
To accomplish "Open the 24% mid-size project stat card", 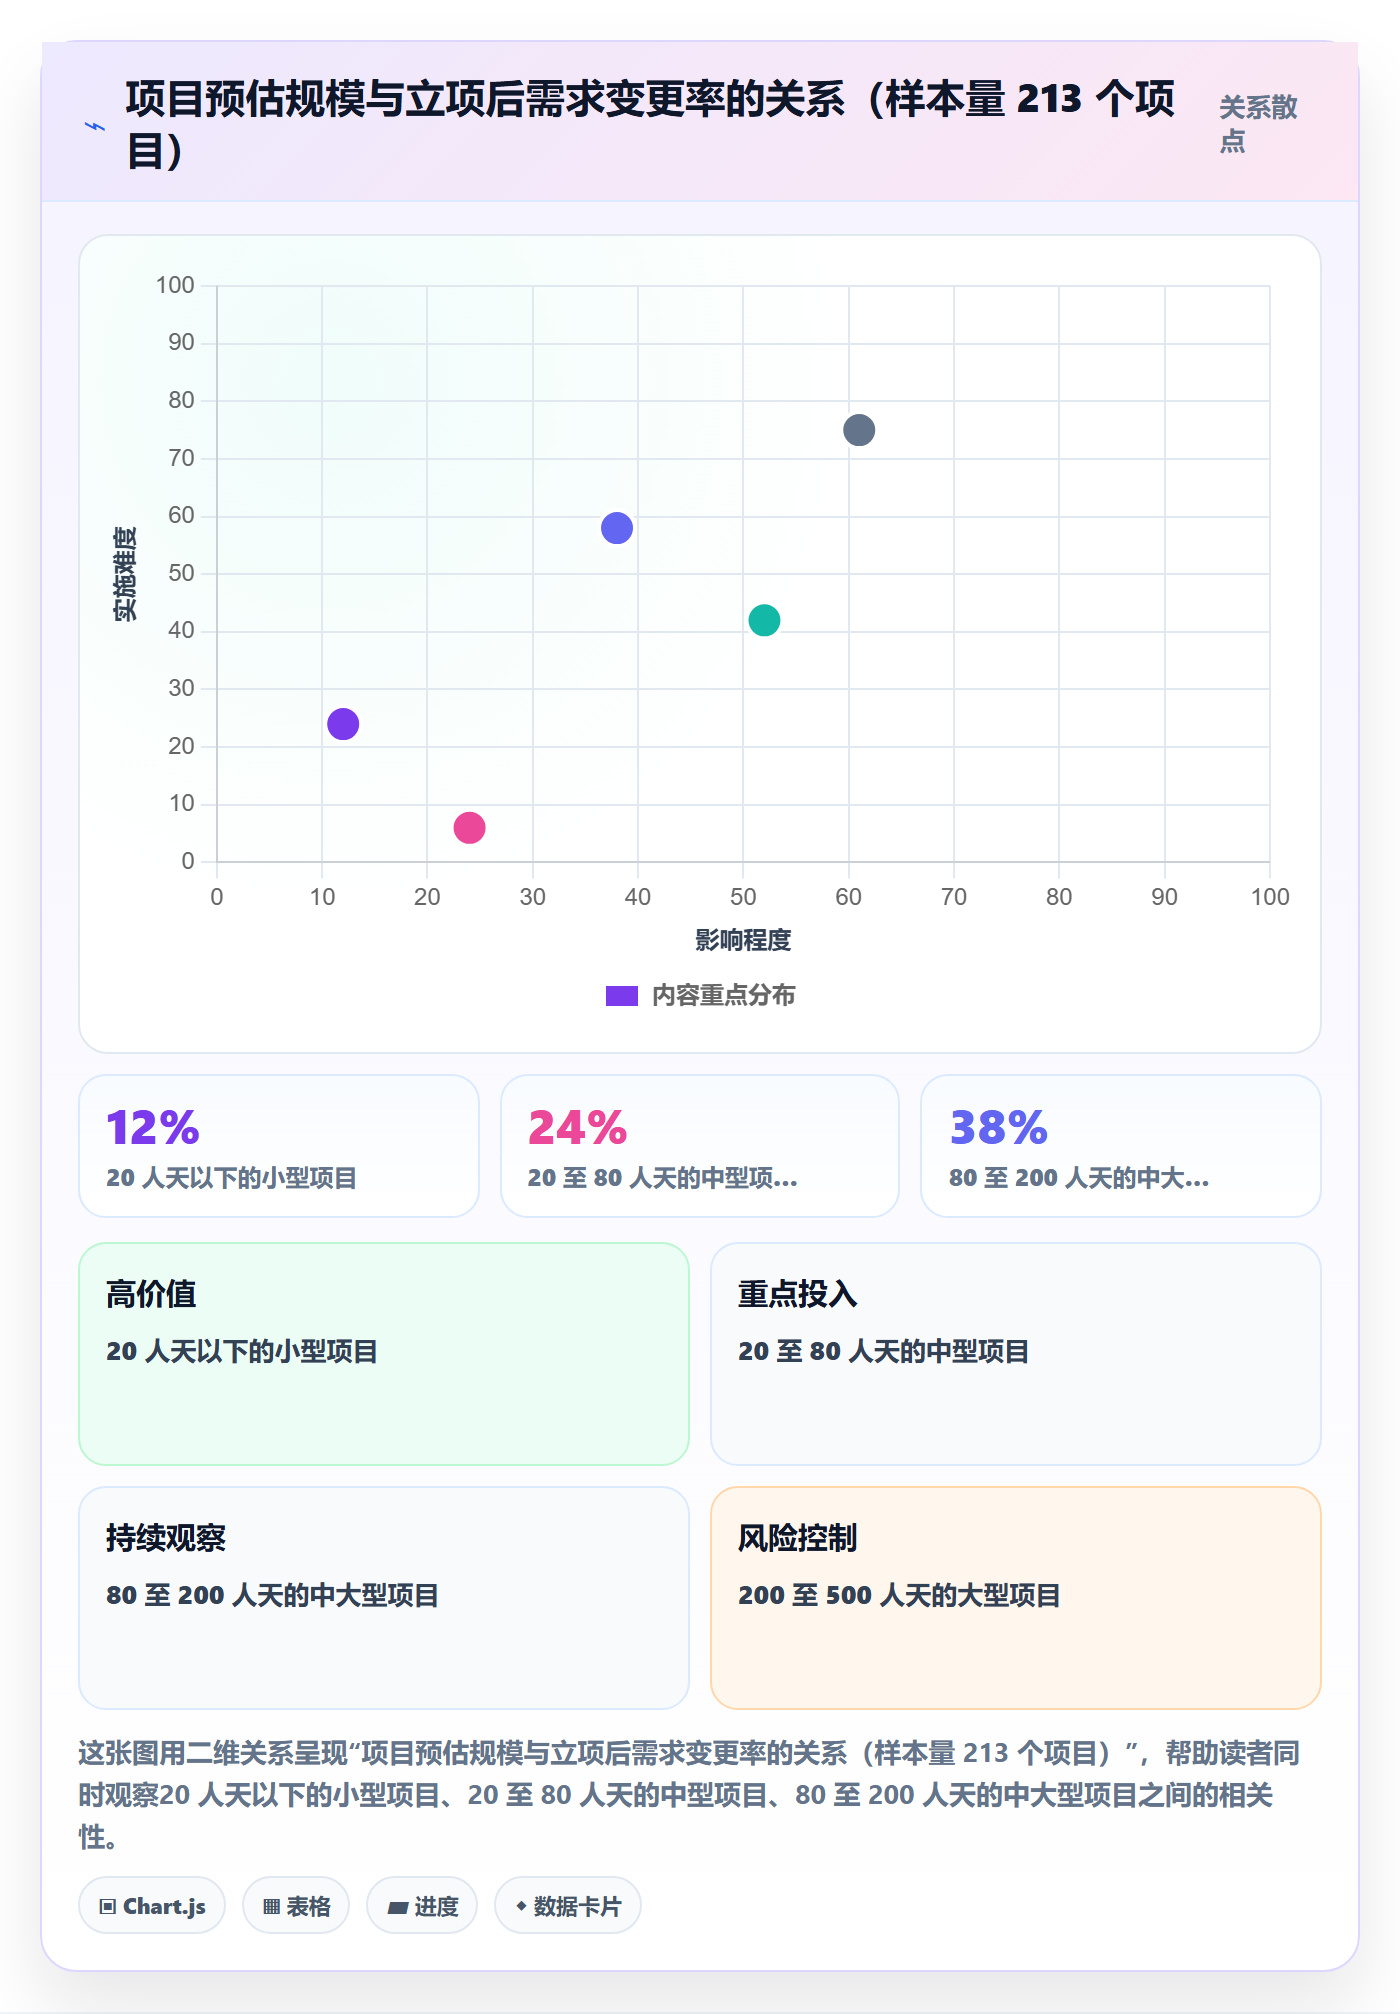I will click(700, 1146).
